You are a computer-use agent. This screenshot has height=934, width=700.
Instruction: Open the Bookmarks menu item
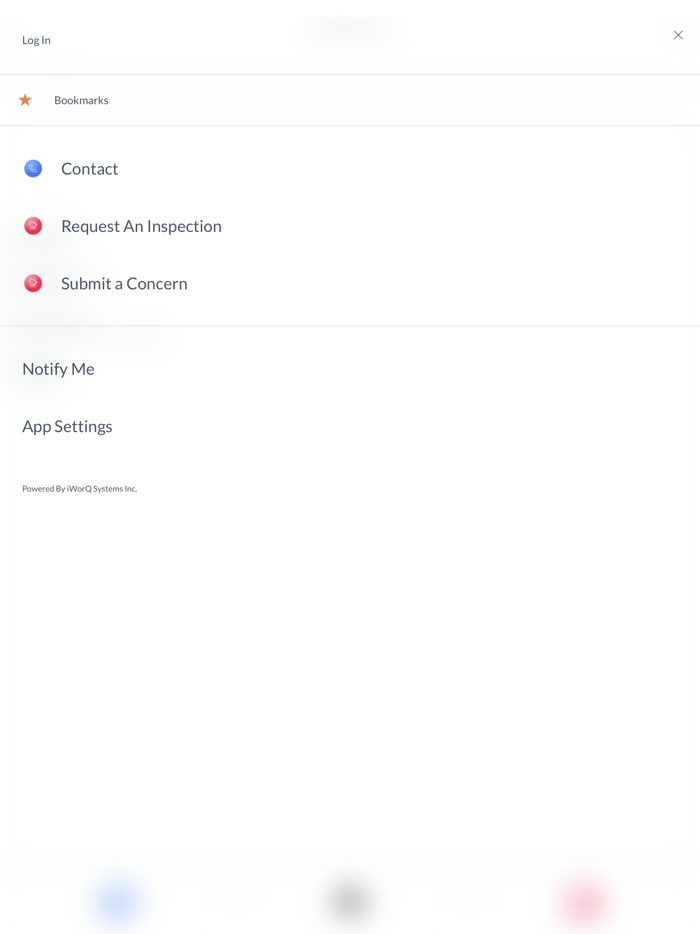point(81,100)
